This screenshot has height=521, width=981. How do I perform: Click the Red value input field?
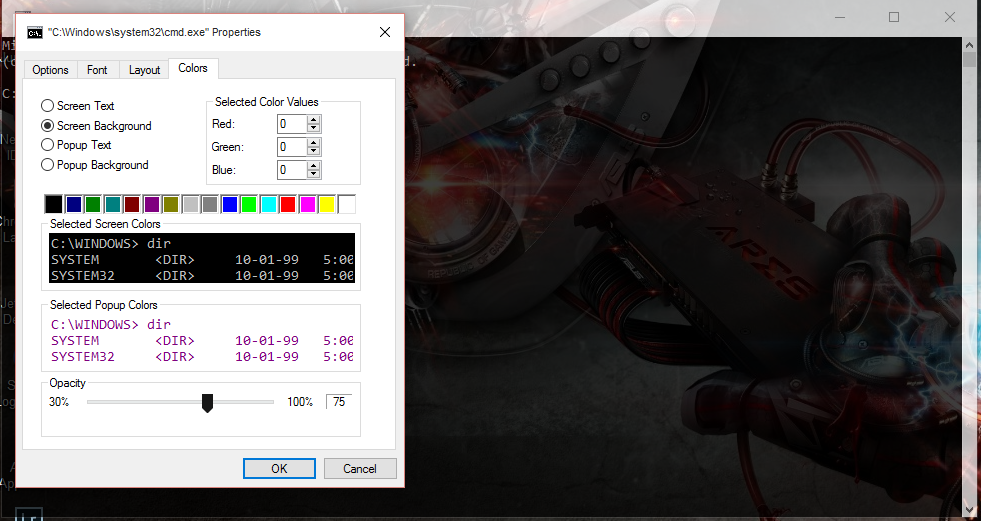point(292,124)
